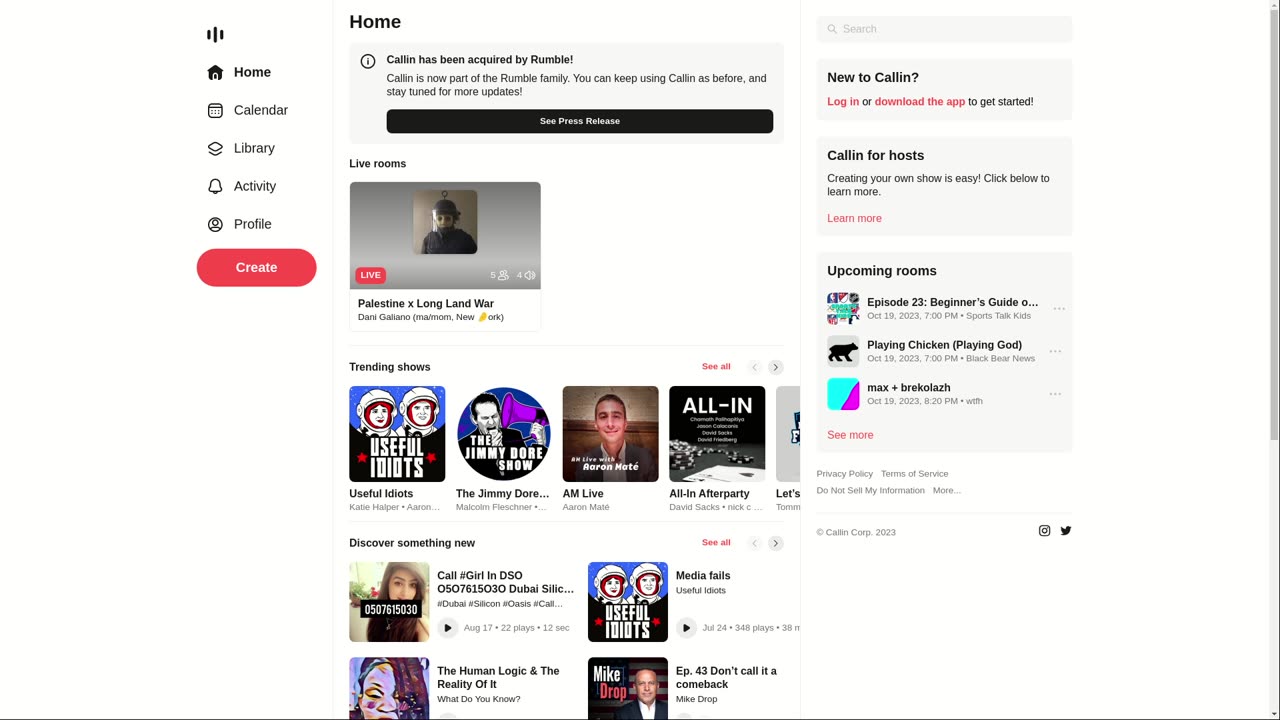Click the Log in link
Screen dimensions: 1280x720
[843, 102]
